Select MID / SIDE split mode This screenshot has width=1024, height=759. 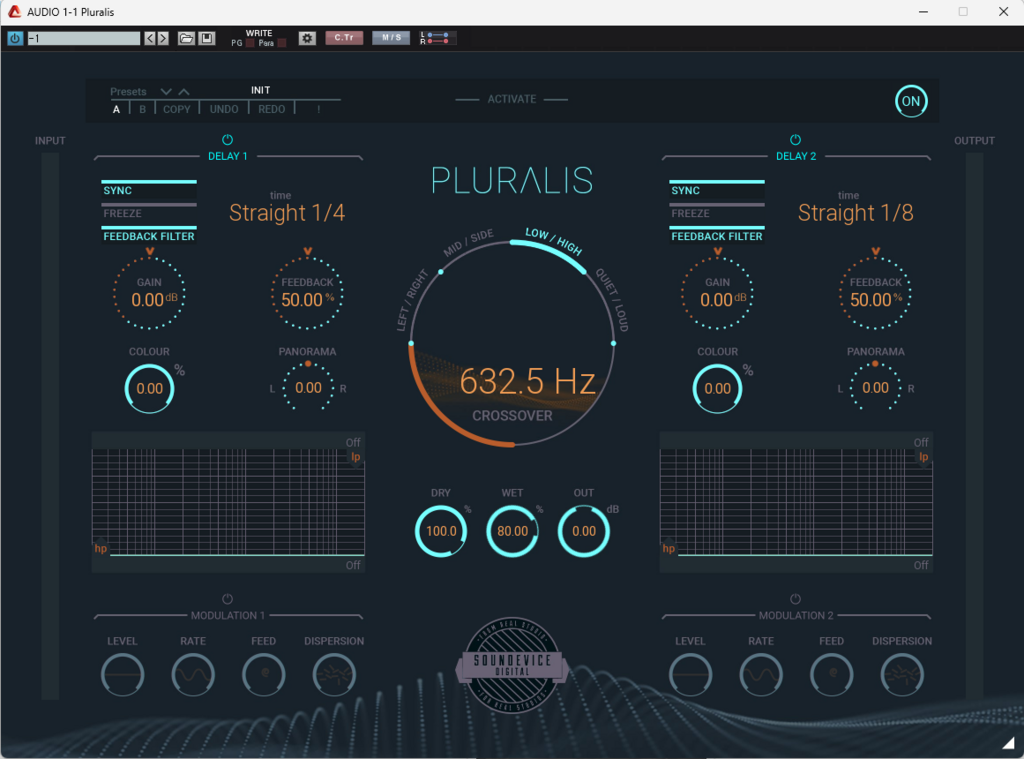(x=468, y=243)
